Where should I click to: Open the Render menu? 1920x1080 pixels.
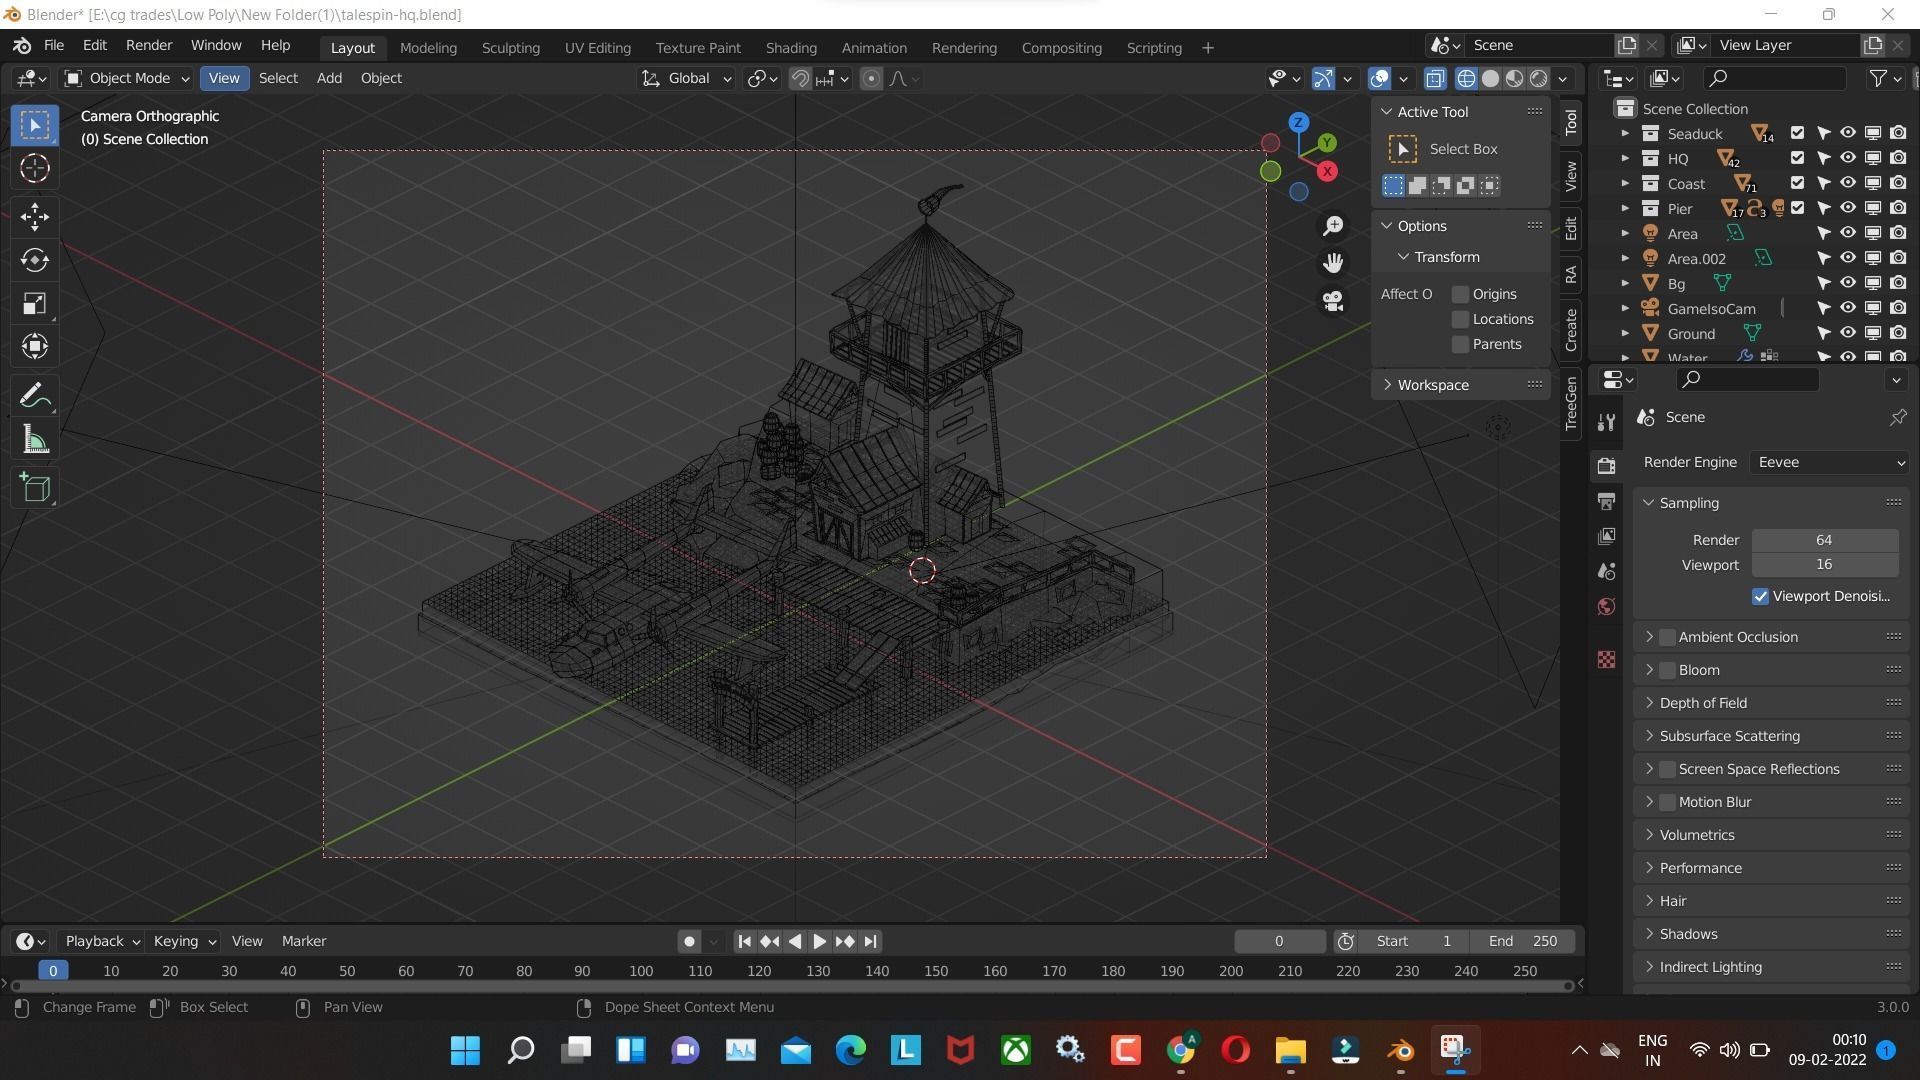point(149,46)
